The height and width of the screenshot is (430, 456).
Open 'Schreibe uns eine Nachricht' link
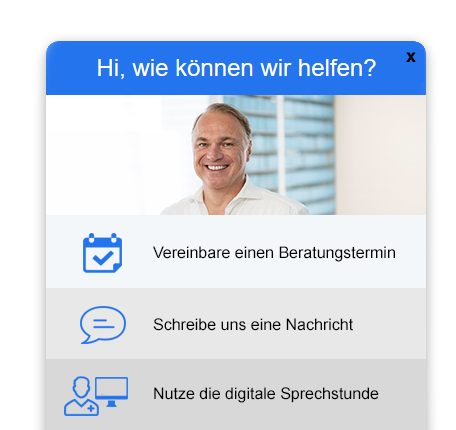253,325
